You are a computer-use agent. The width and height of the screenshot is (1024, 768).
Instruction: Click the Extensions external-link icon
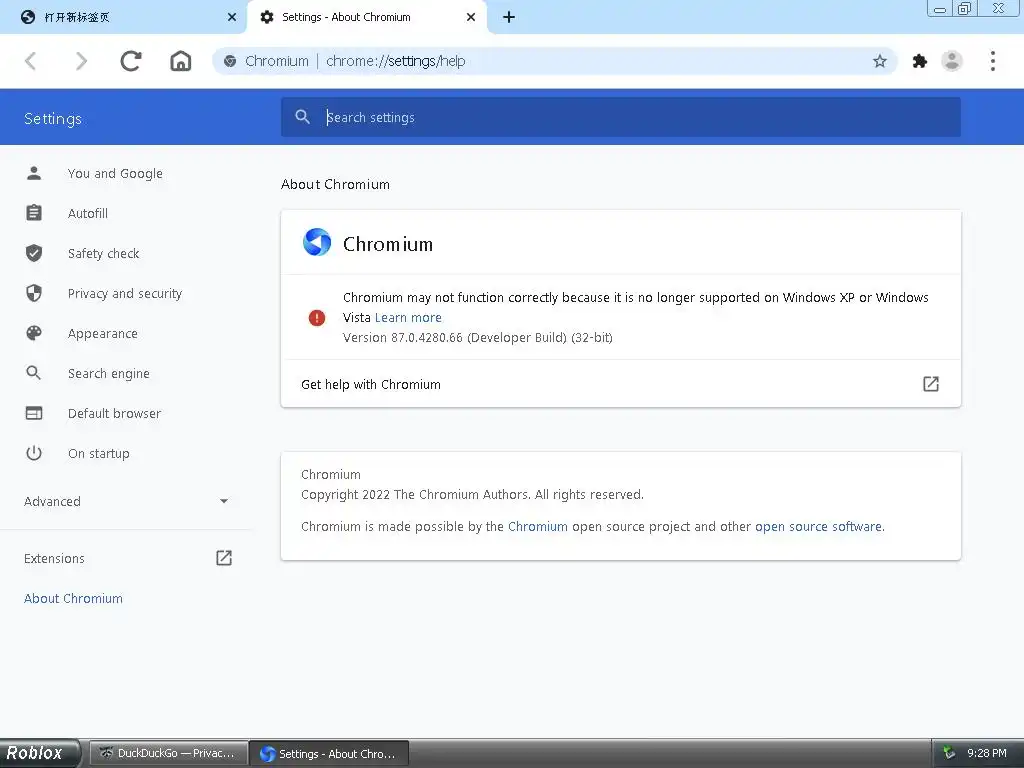click(x=224, y=558)
